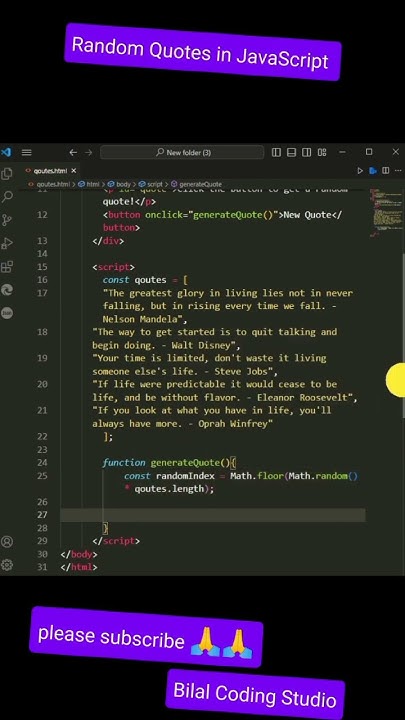This screenshot has width=405, height=720.
Task: Open the Accounts menu icon
Action: click(7, 541)
